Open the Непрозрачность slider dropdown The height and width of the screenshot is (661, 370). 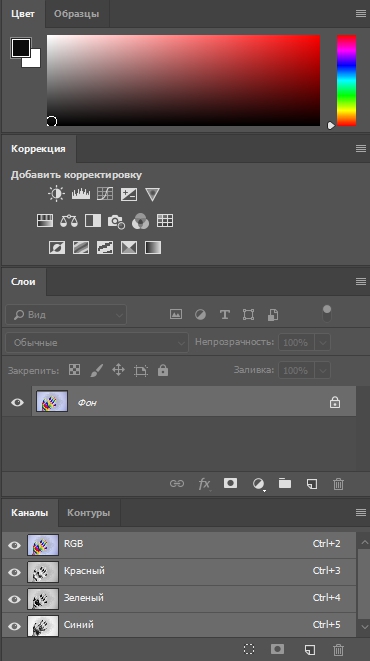tap(322, 342)
